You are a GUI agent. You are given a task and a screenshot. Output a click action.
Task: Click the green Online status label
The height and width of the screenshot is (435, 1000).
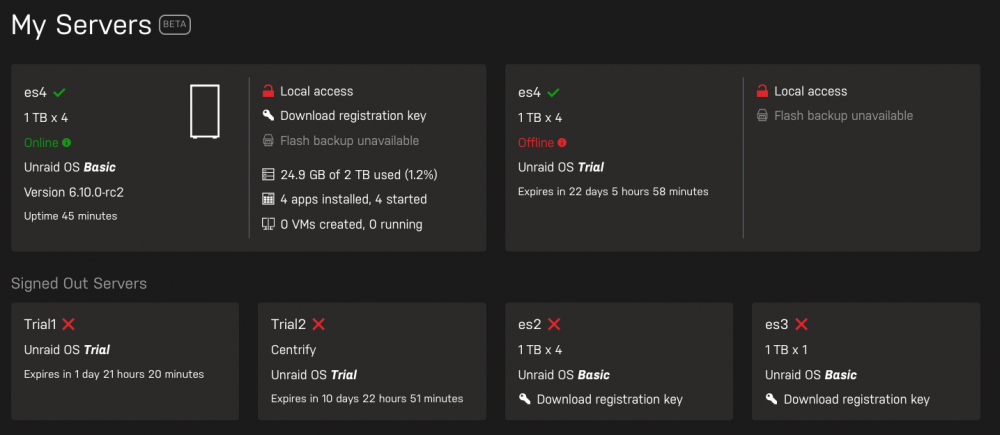[x=41, y=143]
